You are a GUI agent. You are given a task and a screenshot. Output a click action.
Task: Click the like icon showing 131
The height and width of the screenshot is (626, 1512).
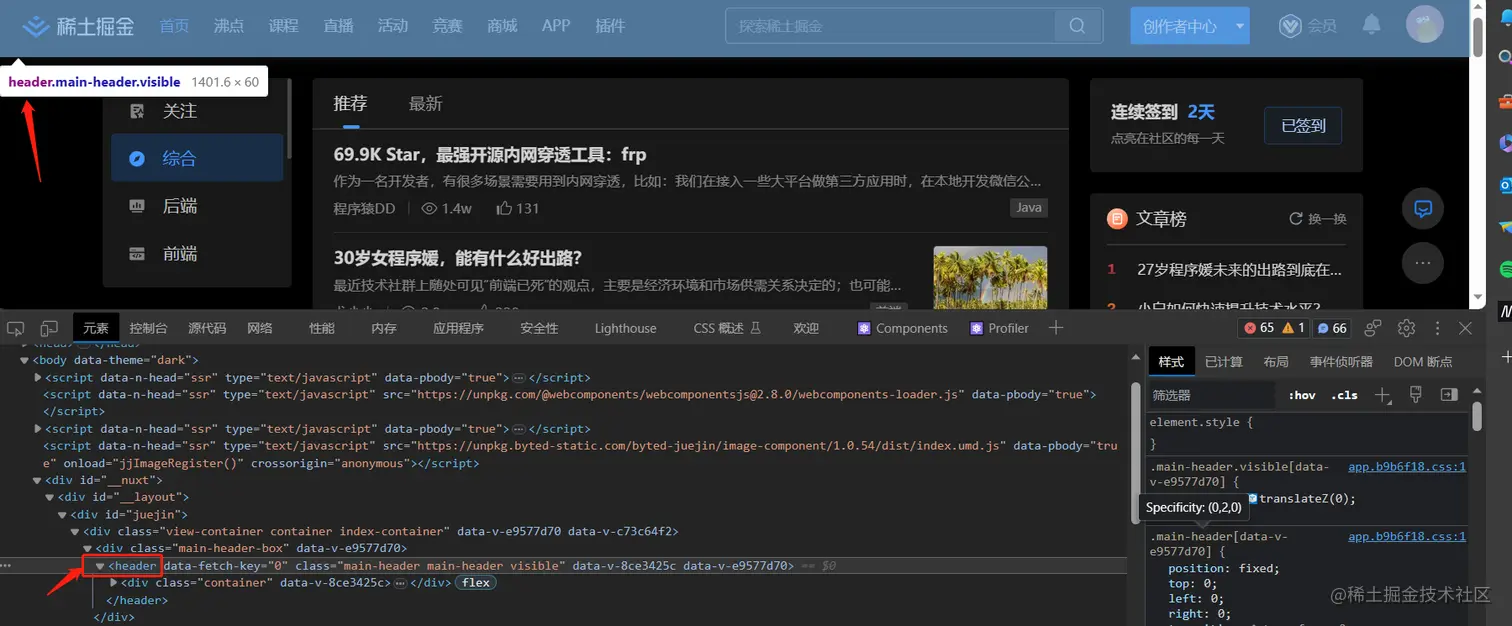click(x=504, y=208)
